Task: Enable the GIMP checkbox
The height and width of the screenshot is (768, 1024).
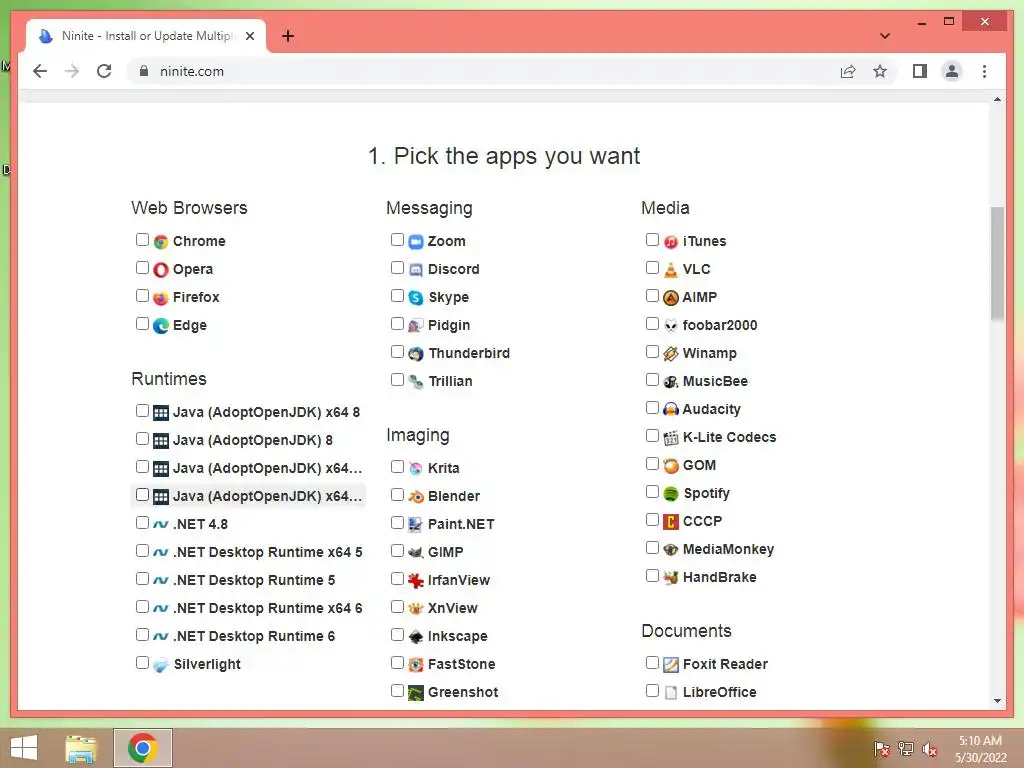Action: 397,551
